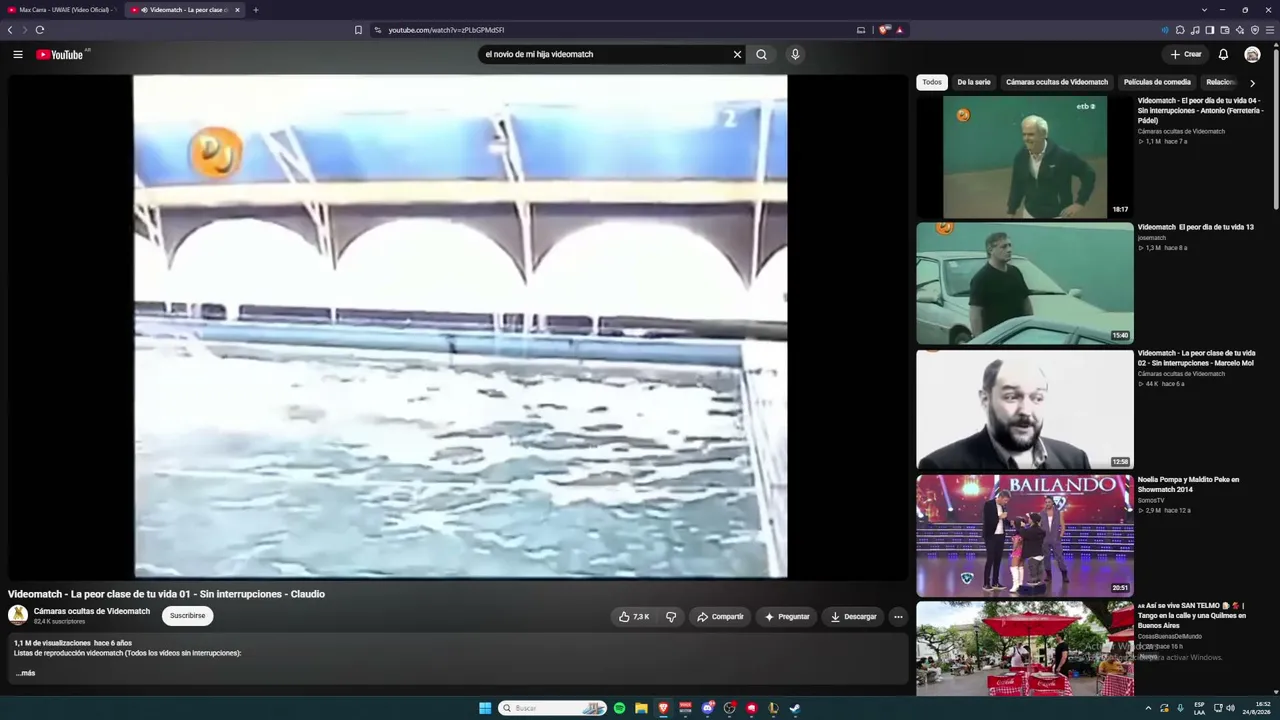Go back with the browser back arrow

point(10,30)
